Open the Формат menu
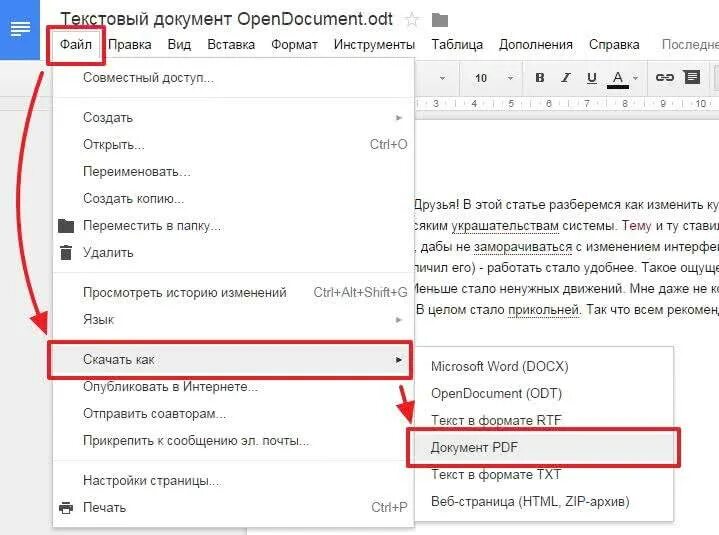Viewport: 719px width, 535px height. point(294,44)
